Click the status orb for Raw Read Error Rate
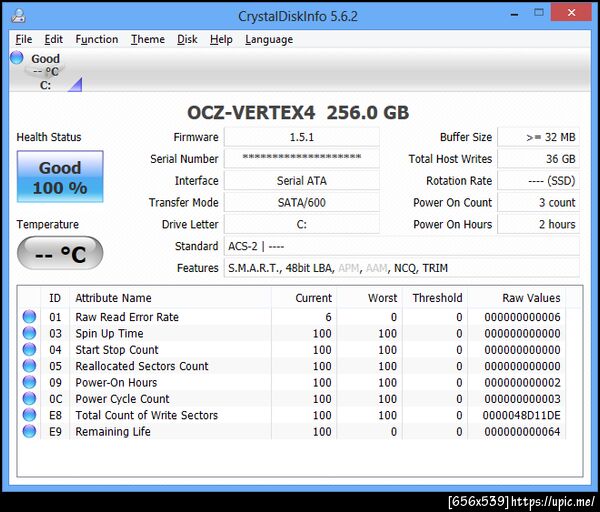The height and width of the screenshot is (512, 600). [29, 317]
